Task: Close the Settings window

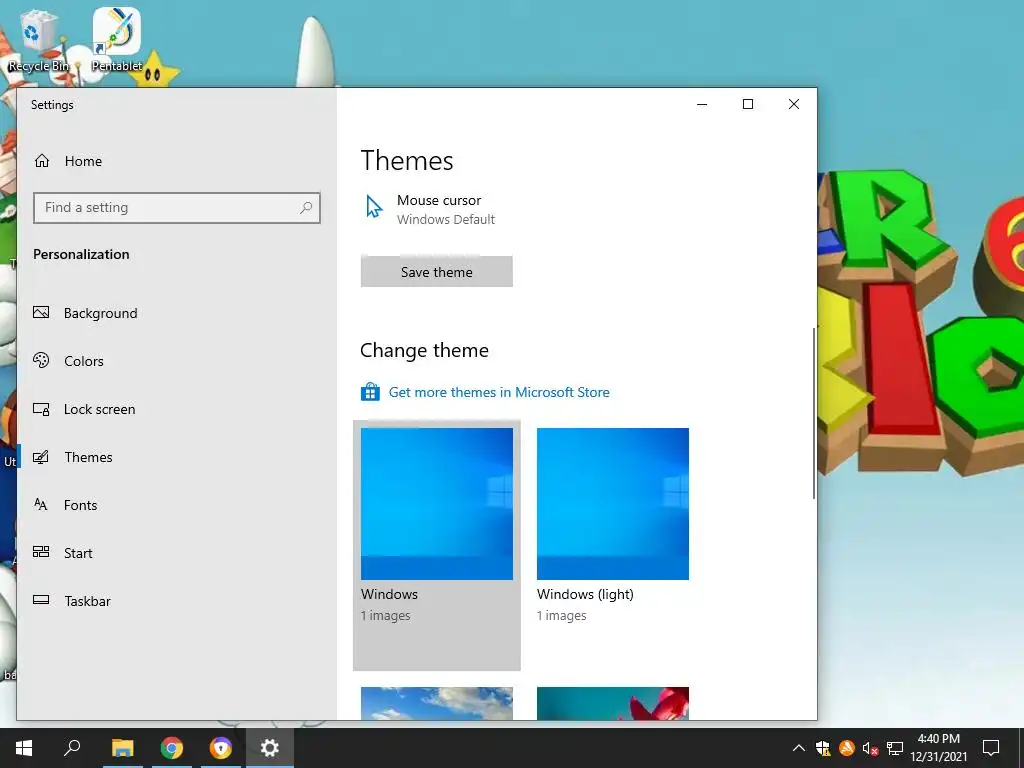Action: 793,104
